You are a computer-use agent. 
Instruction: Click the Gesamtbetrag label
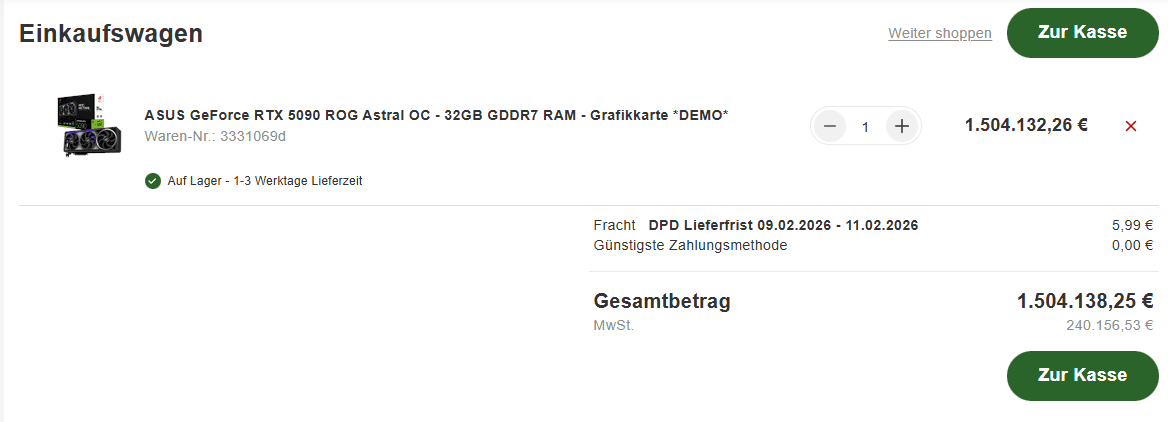pyautogui.click(x=662, y=301)
